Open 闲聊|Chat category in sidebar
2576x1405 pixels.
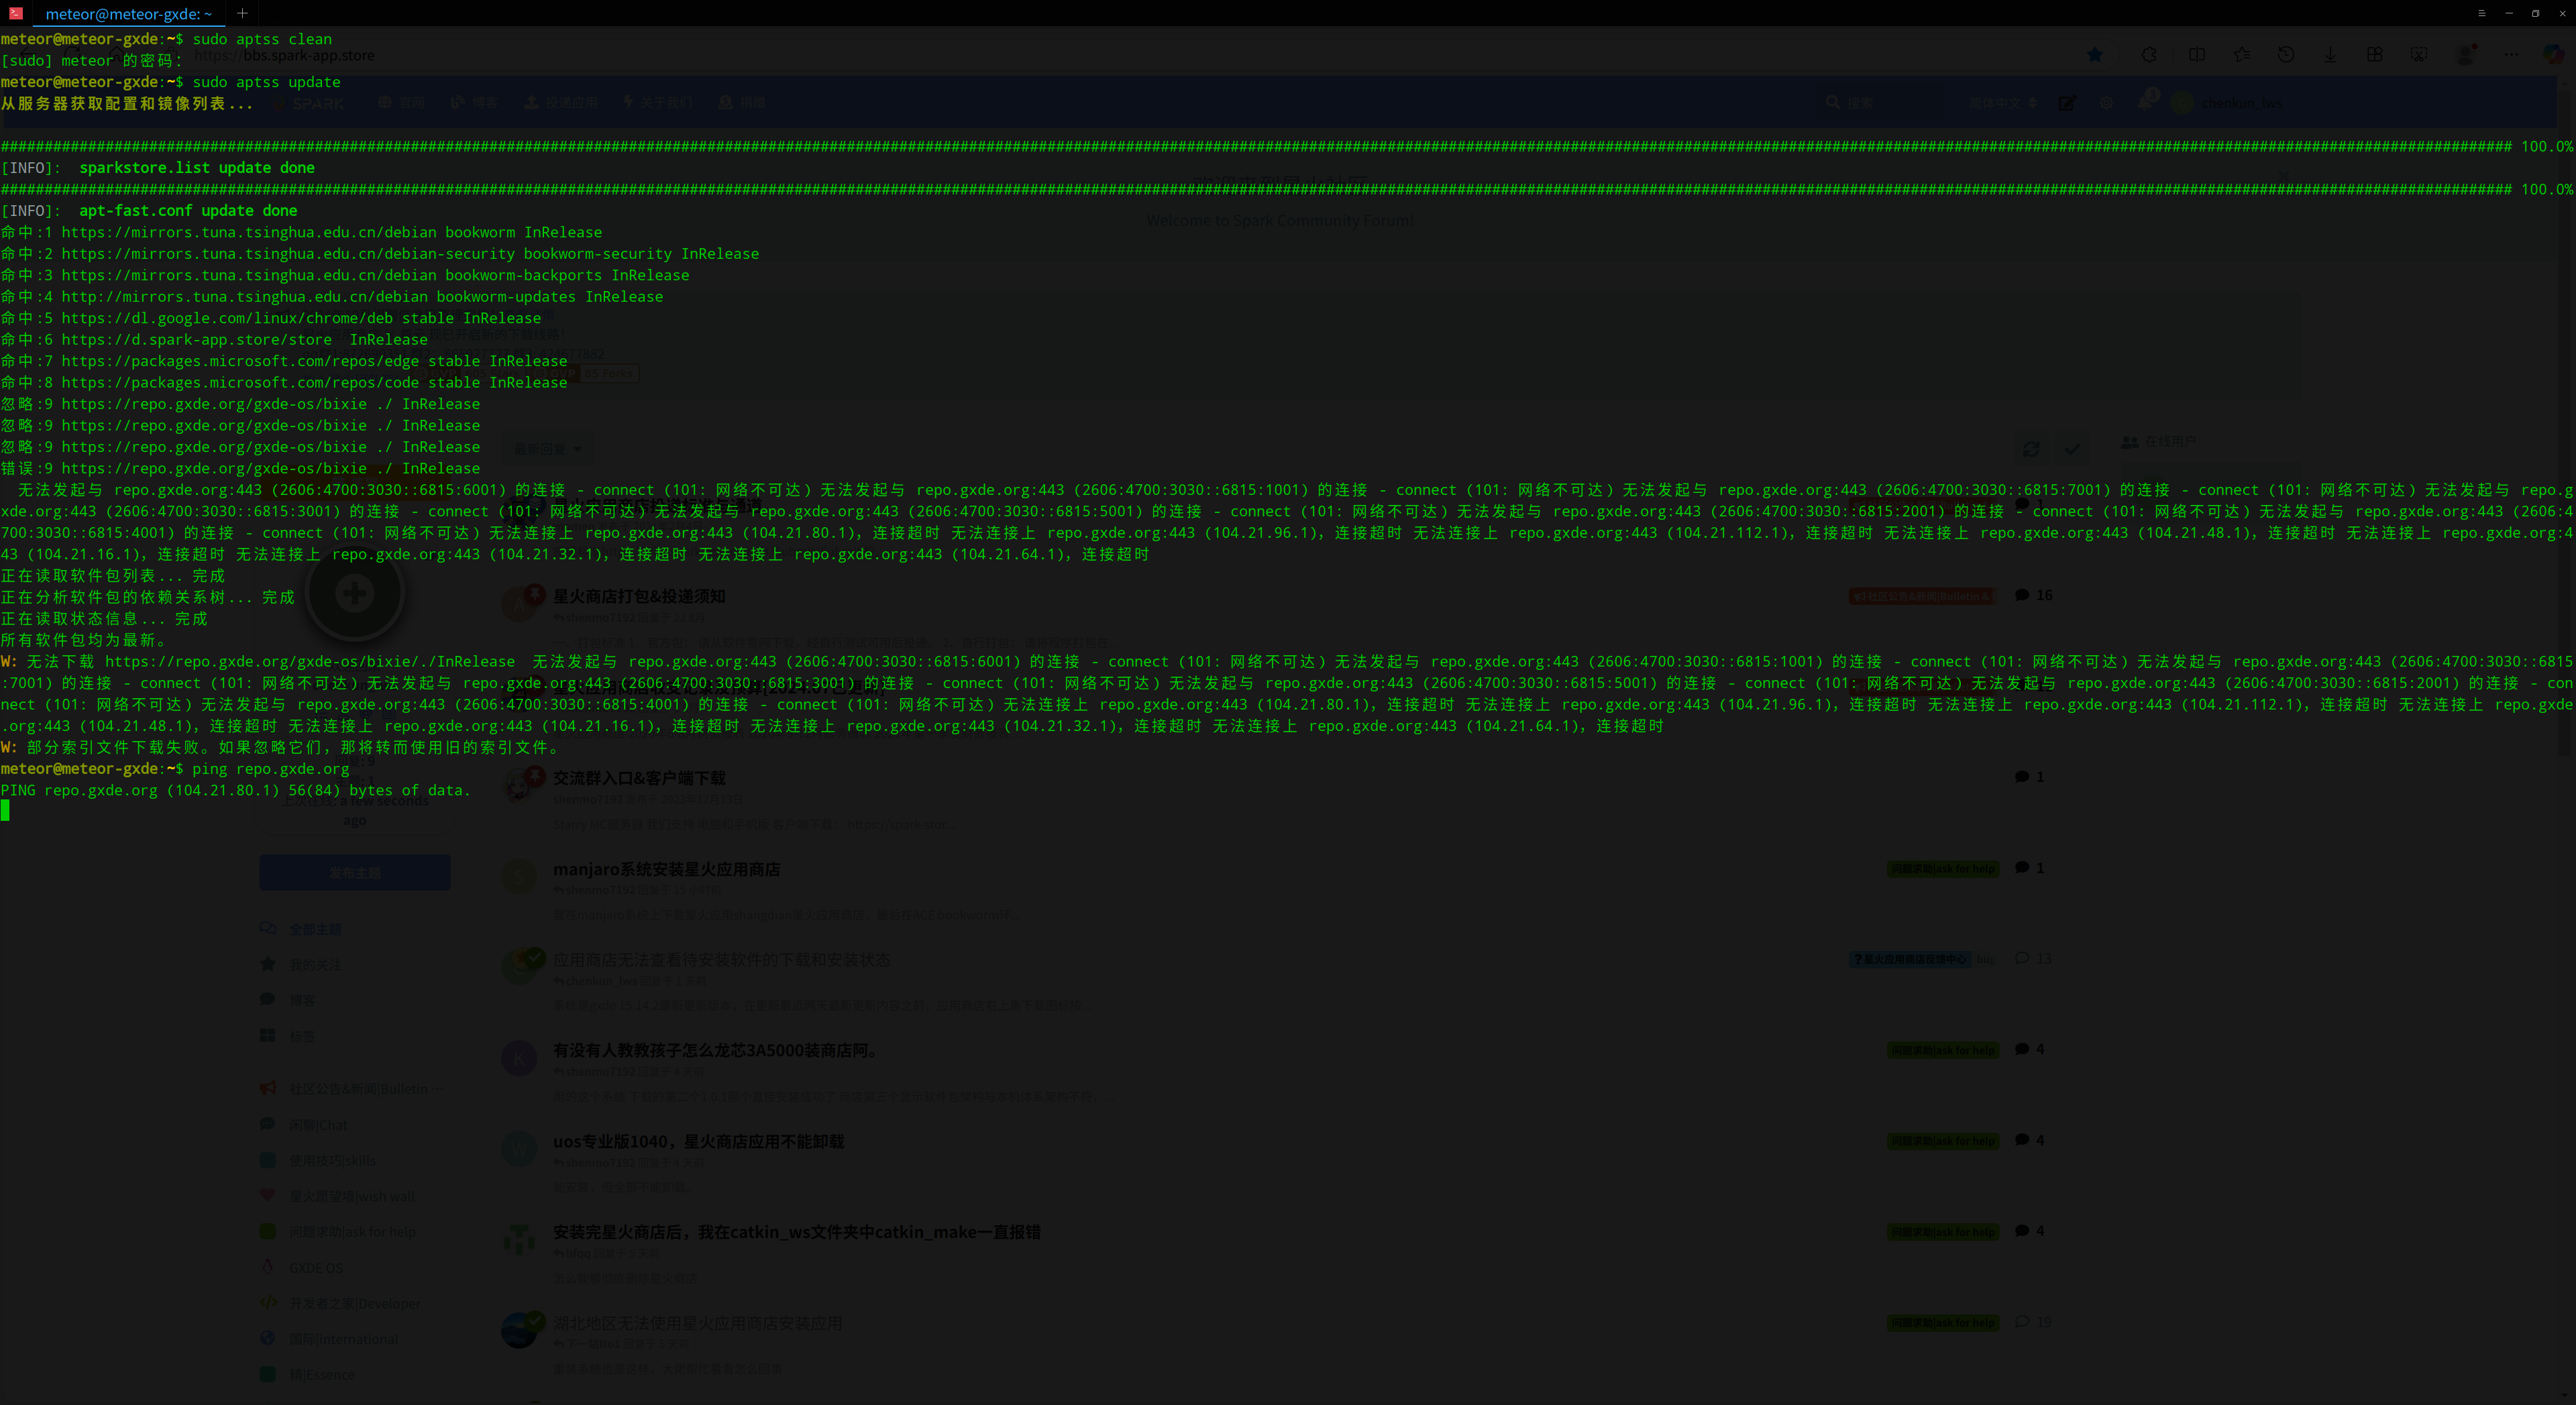tap(304, 1125)
